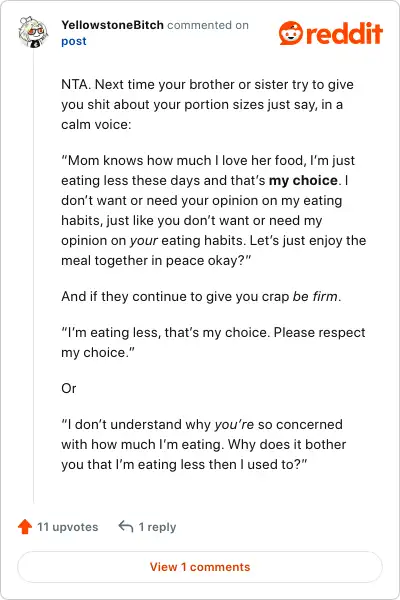Click the standalone "Or" line
This screenshot has height=600, width=400.
pos(69,388)
